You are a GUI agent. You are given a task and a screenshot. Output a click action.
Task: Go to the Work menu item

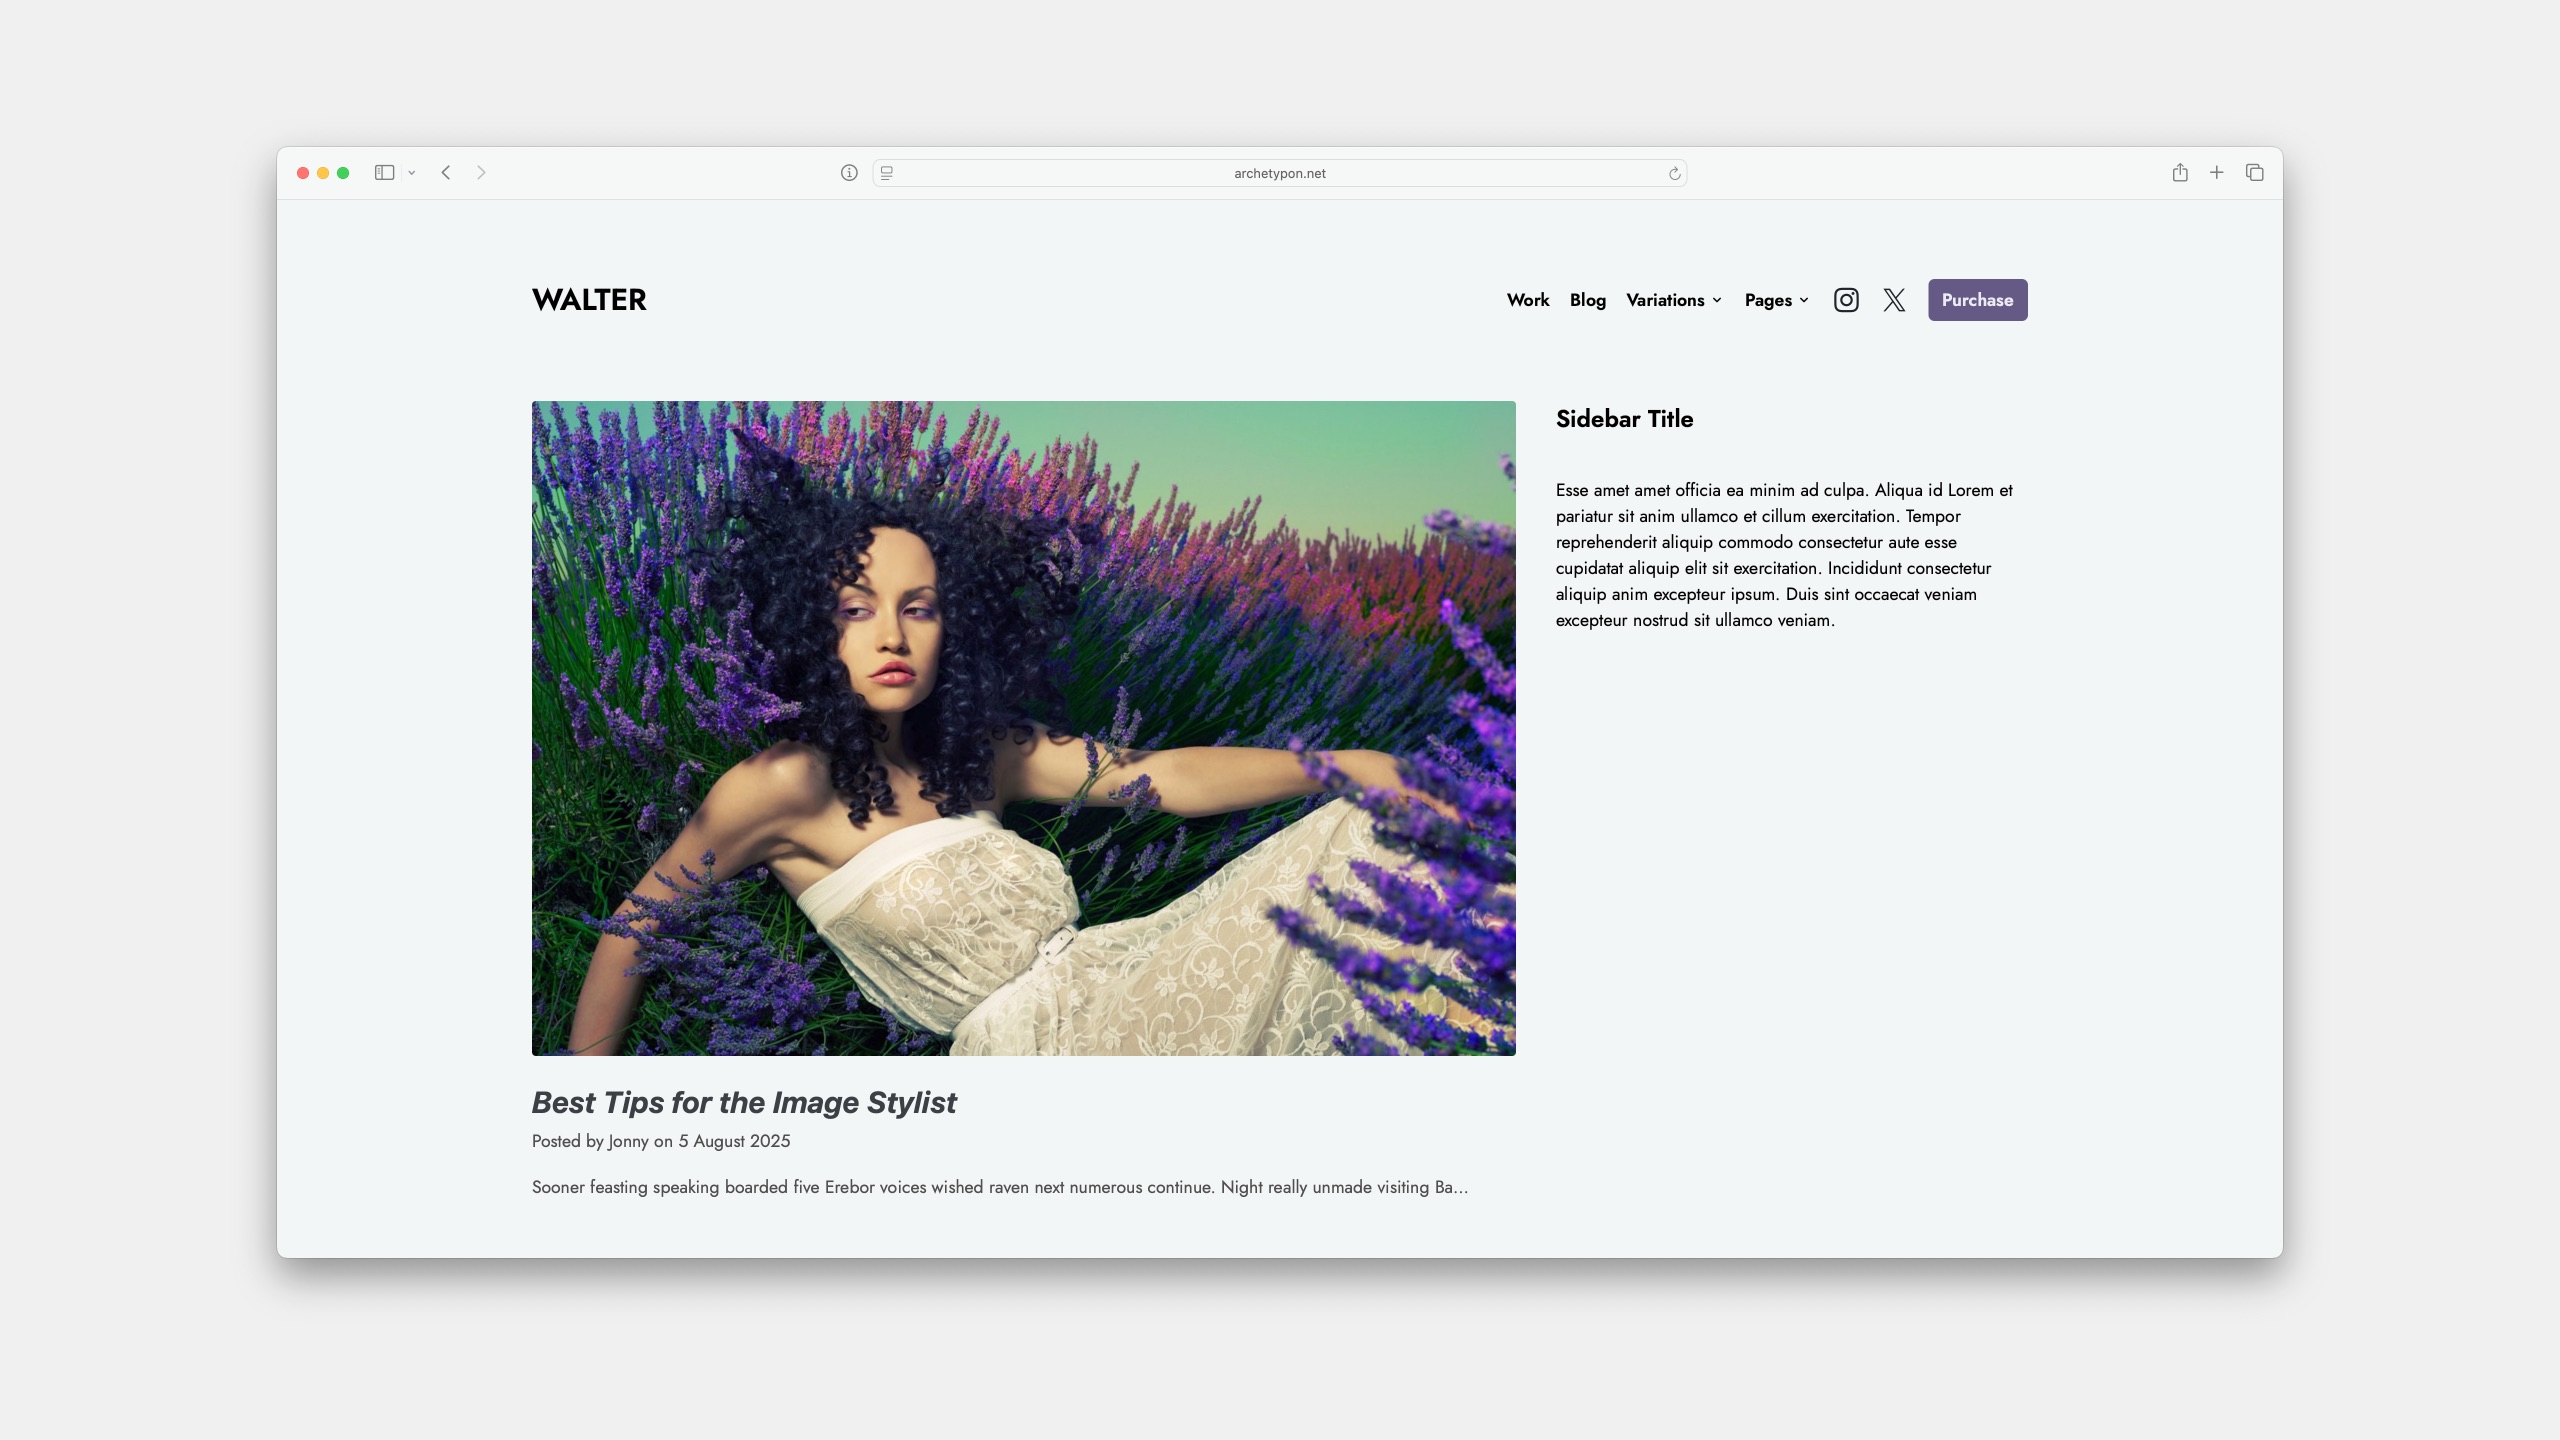1527,300
